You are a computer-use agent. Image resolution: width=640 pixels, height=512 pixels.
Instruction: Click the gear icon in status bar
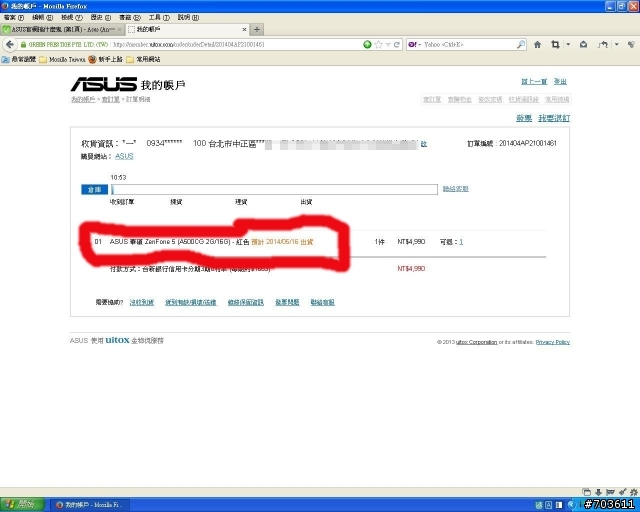click(x=634, y=492)
